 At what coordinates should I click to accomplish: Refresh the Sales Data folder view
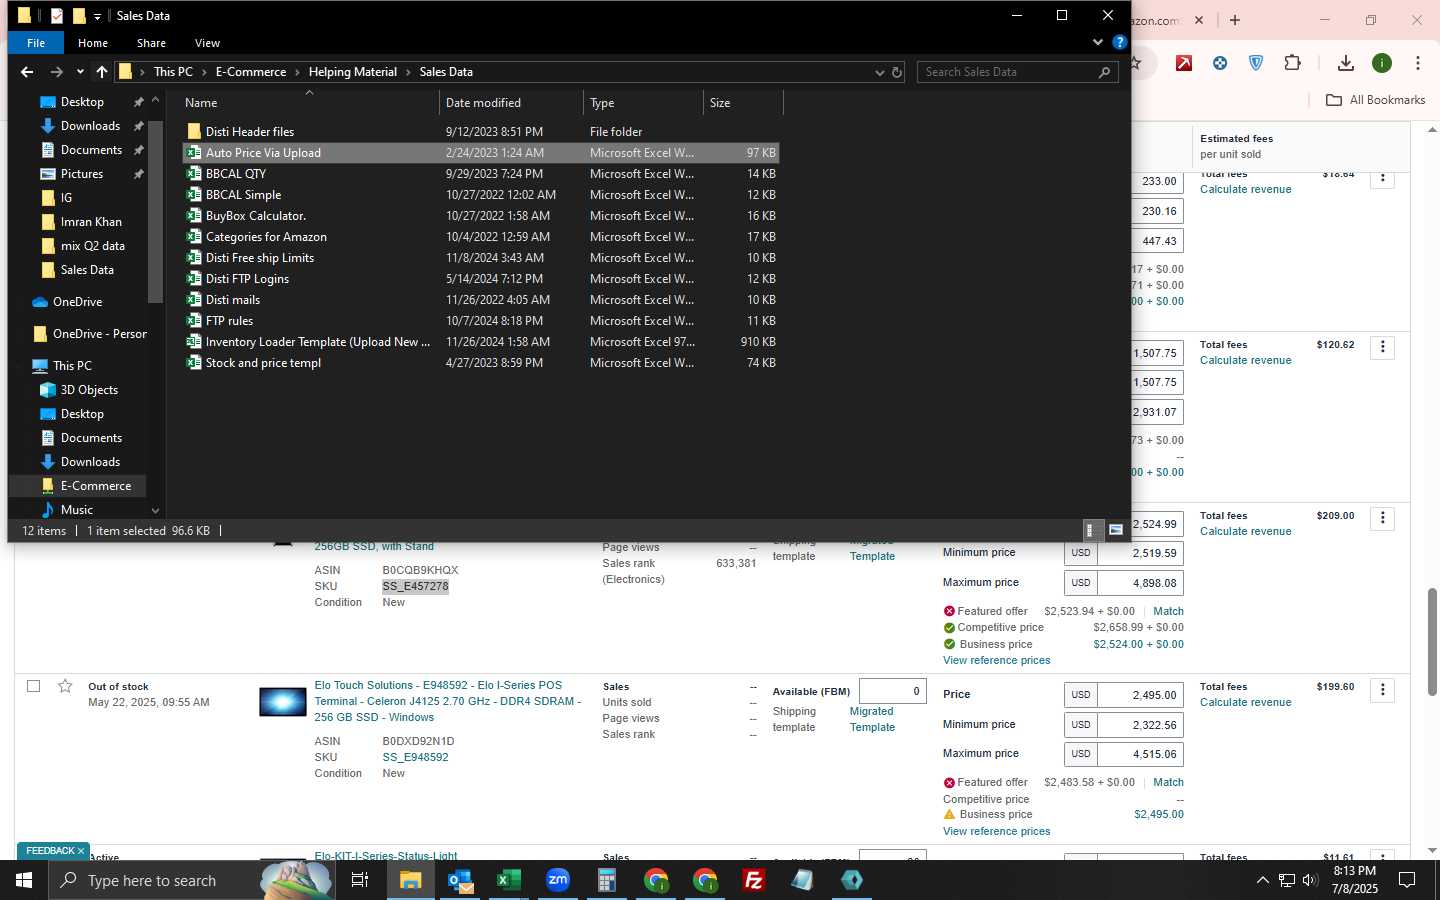coord(897,72)
